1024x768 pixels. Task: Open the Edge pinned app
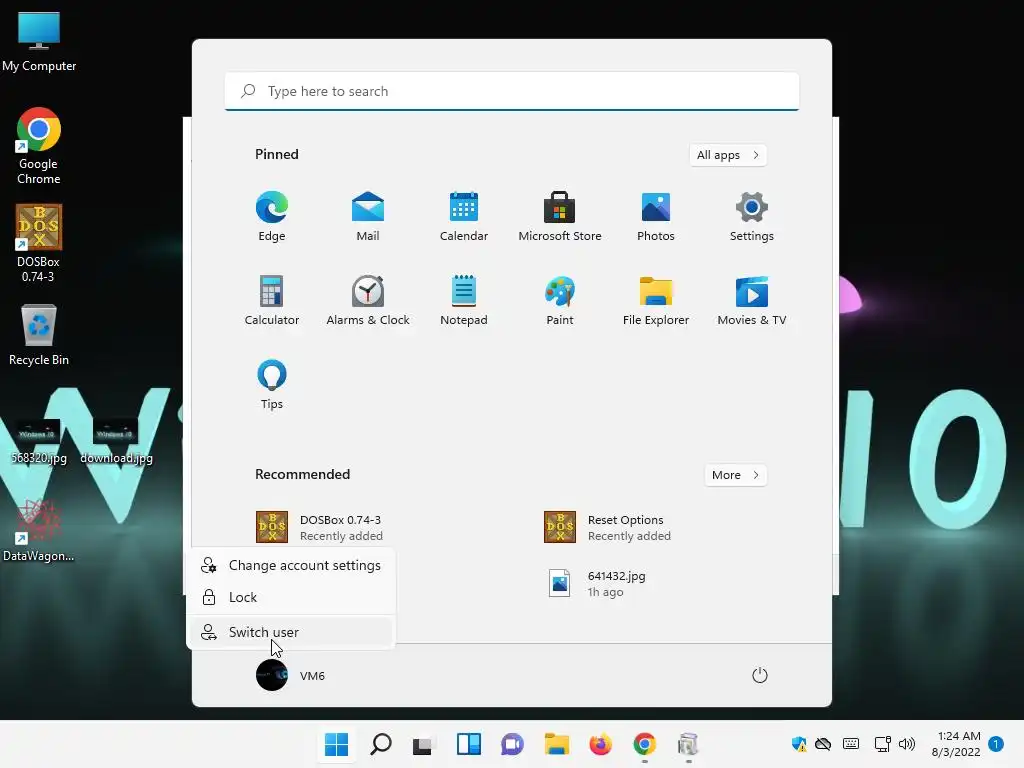point(272,216)
